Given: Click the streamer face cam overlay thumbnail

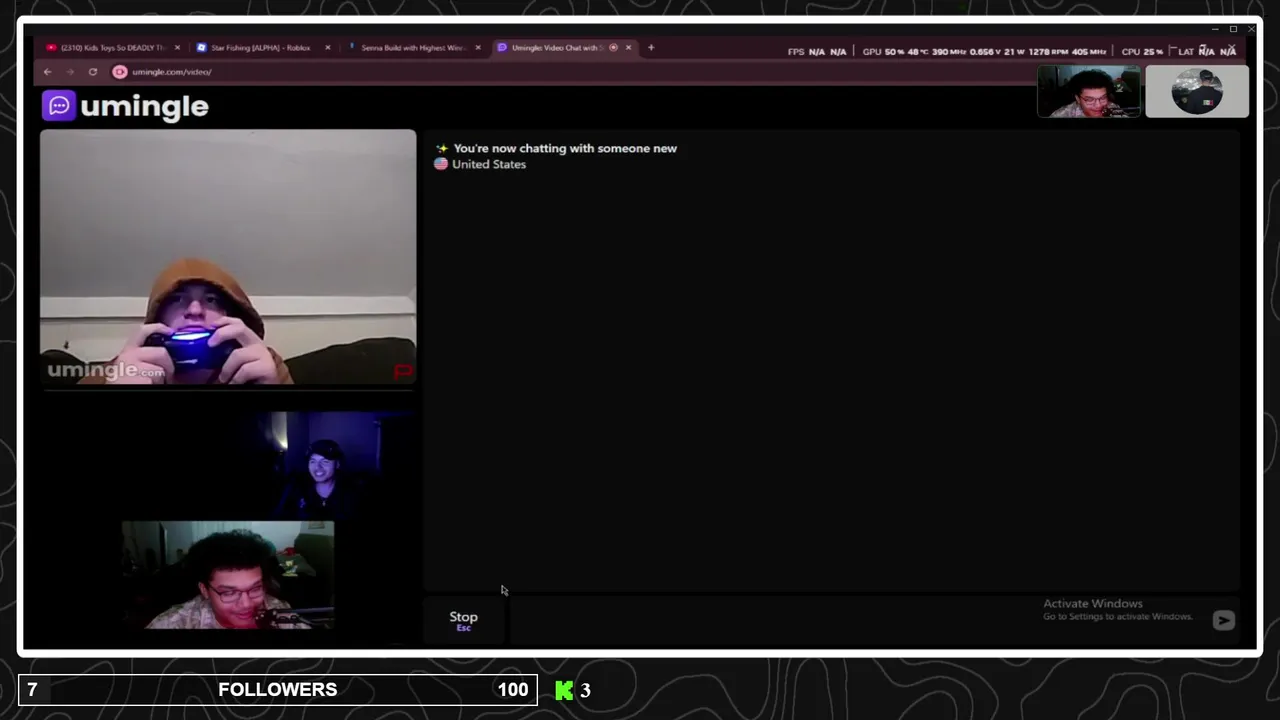Looking at the screenshot, I should click(x=1089, y=92).
